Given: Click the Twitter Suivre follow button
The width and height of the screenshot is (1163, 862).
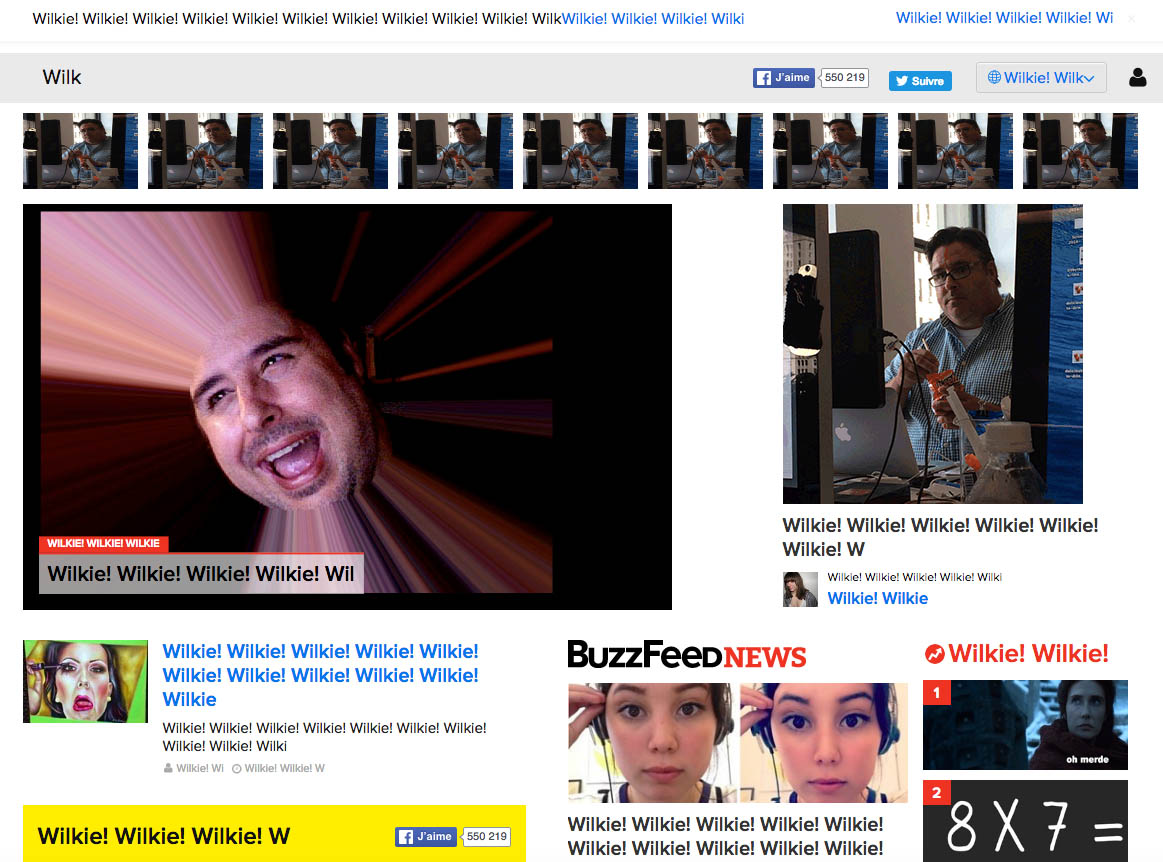Looking at the screenshot, I should click(x=920, y=81).
